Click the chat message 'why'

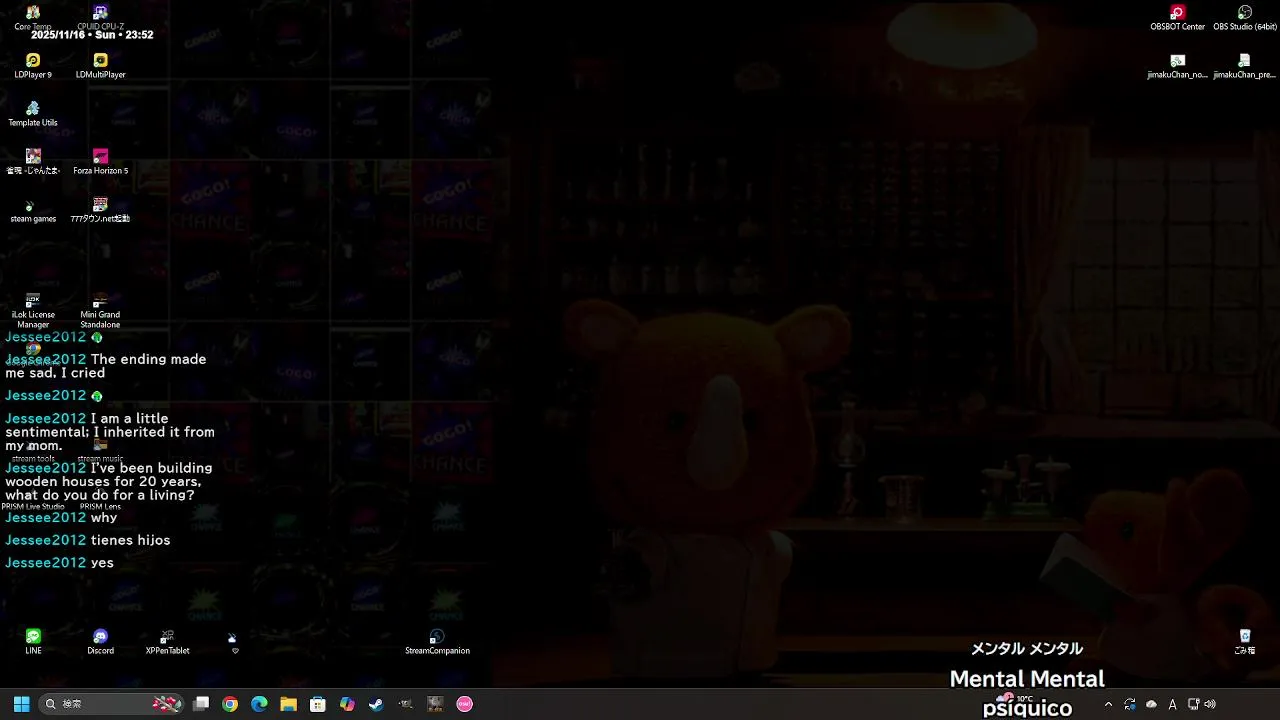point(104,518)
